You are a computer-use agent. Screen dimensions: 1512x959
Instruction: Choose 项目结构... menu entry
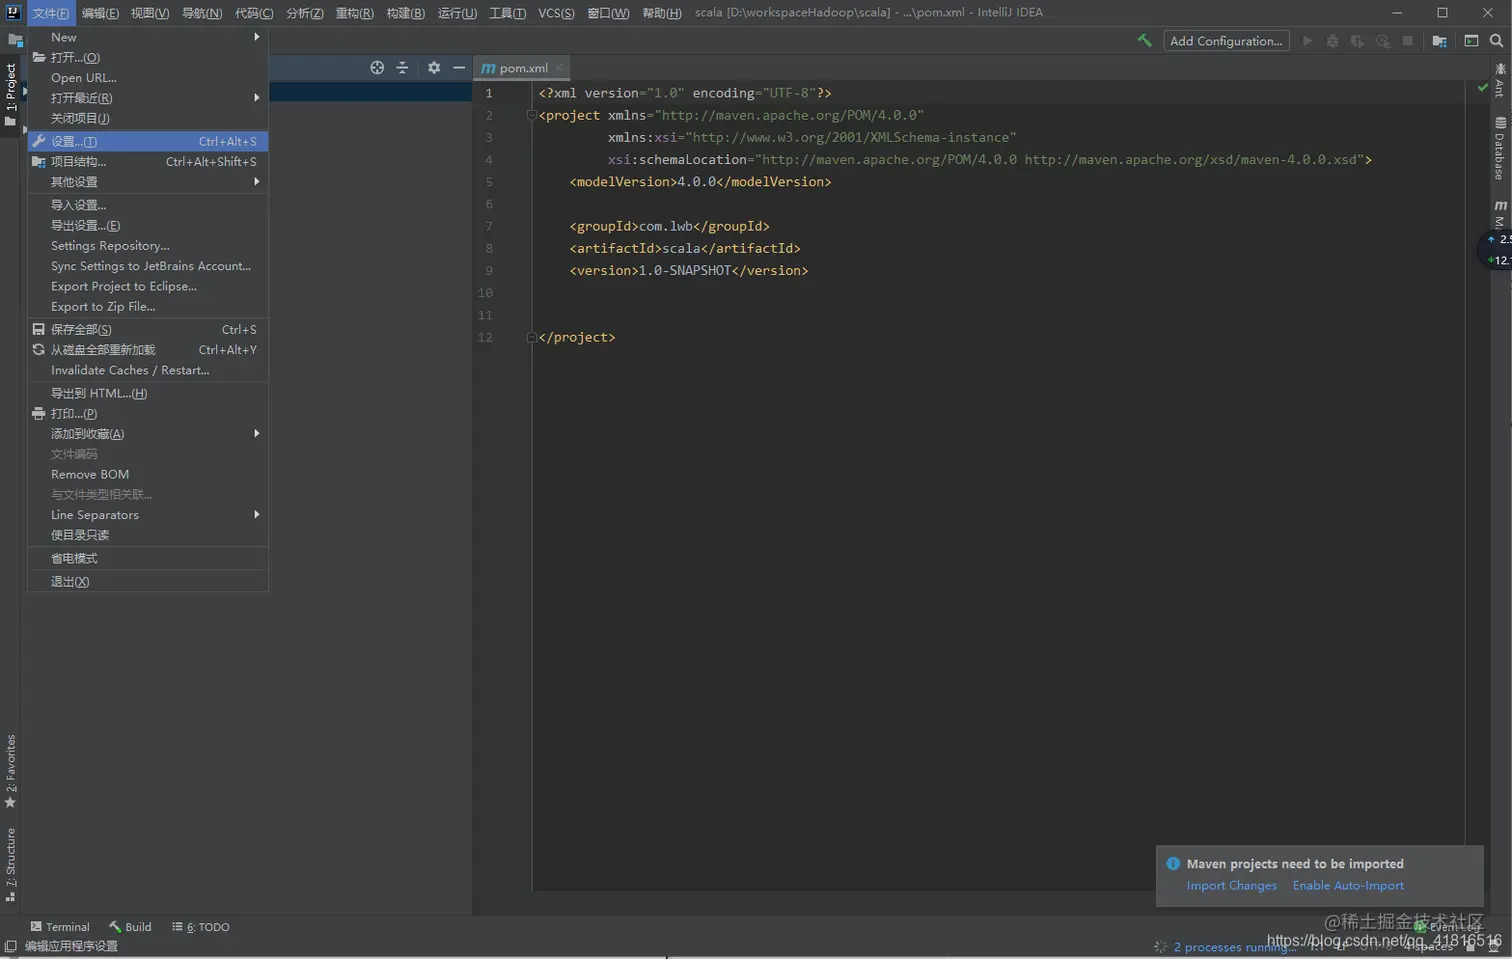[x=148, y=162]
